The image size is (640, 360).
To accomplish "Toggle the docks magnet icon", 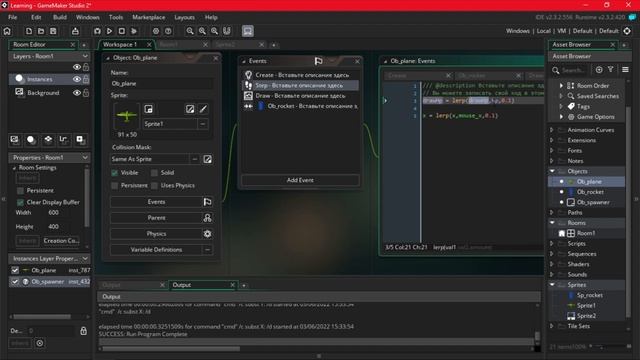I will point(227,31).
